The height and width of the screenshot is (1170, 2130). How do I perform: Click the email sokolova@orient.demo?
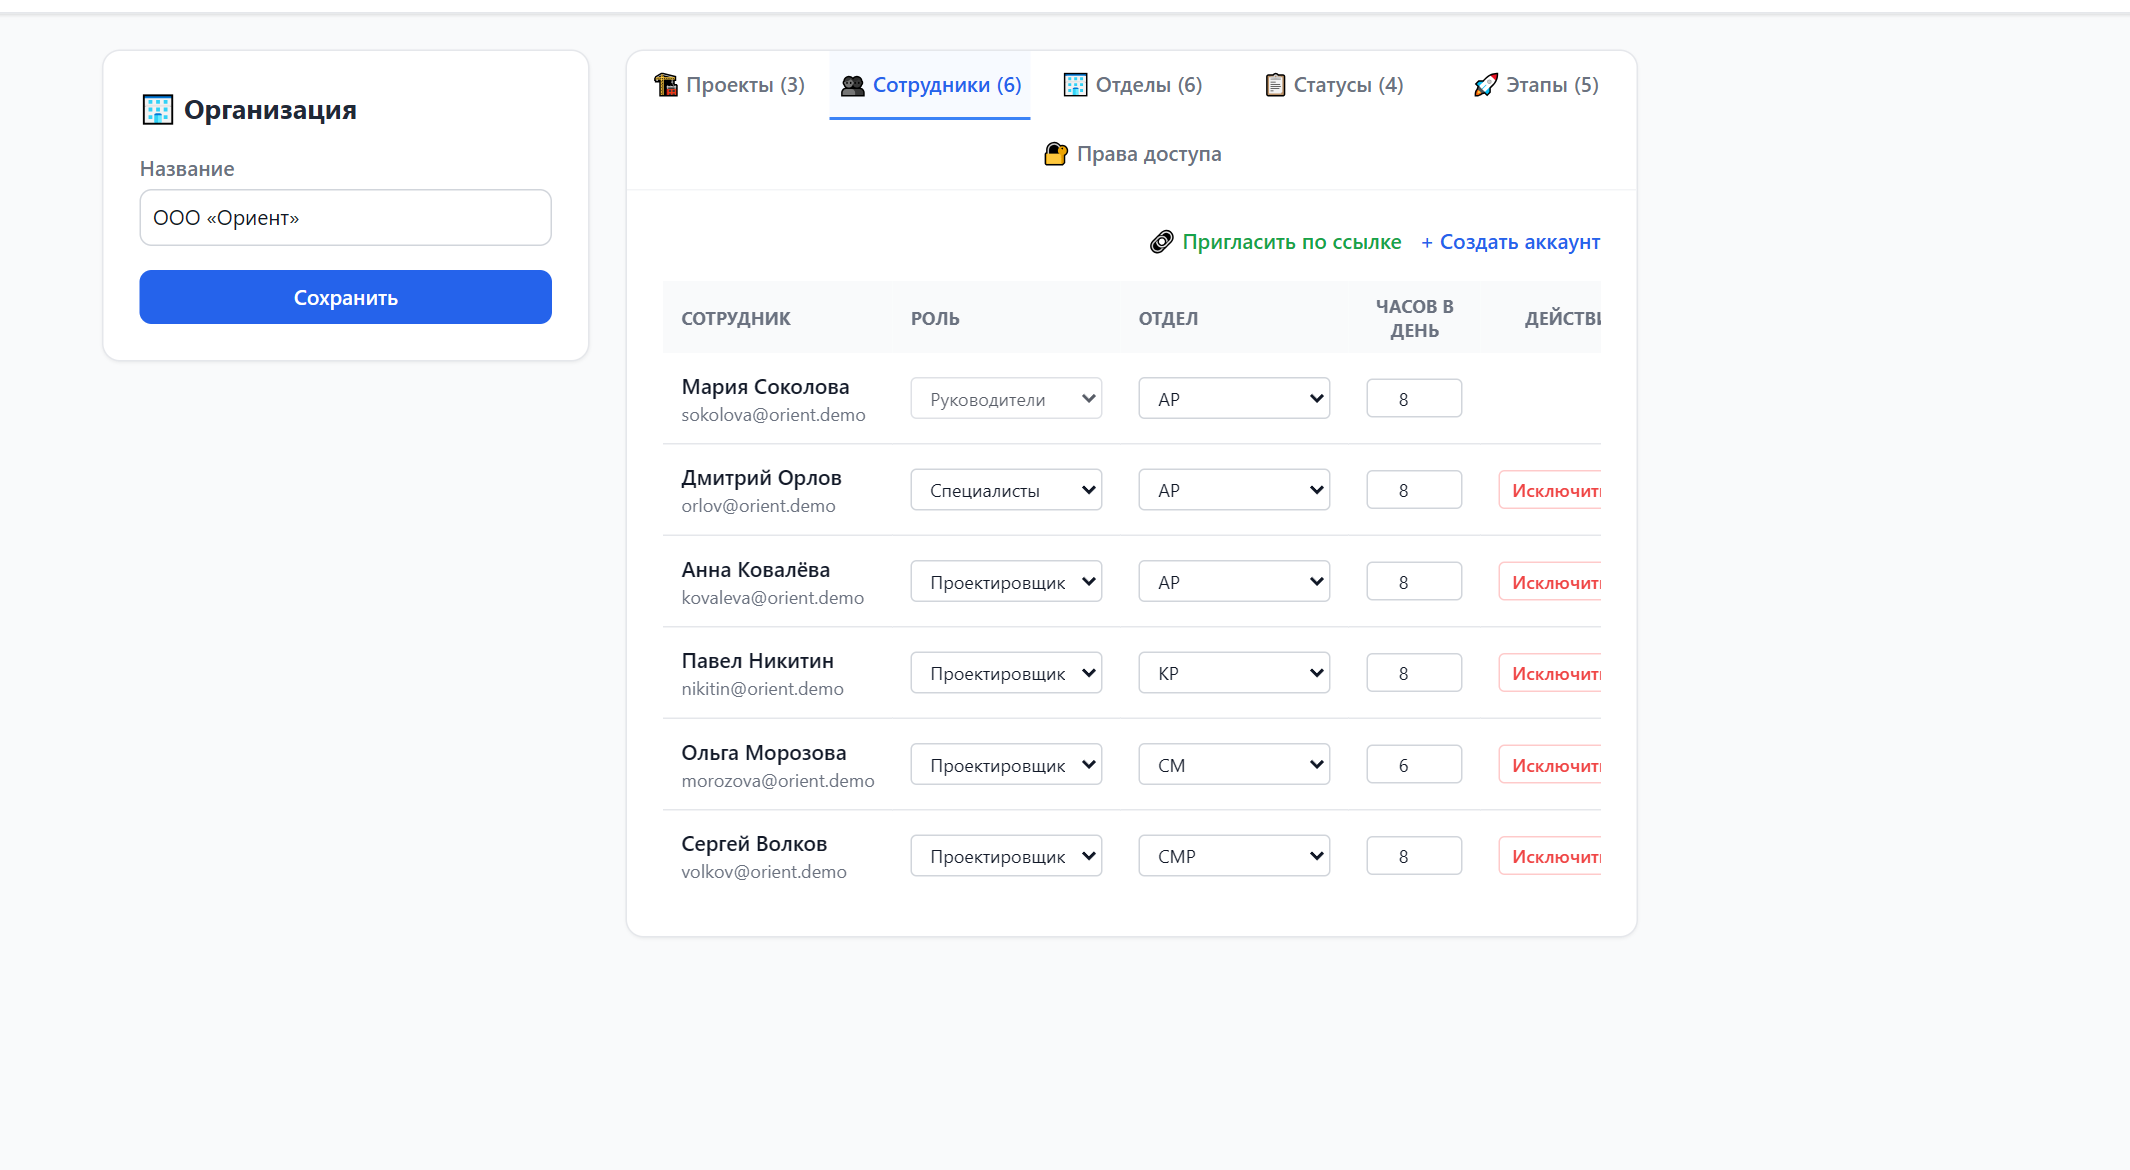[773, 415]
